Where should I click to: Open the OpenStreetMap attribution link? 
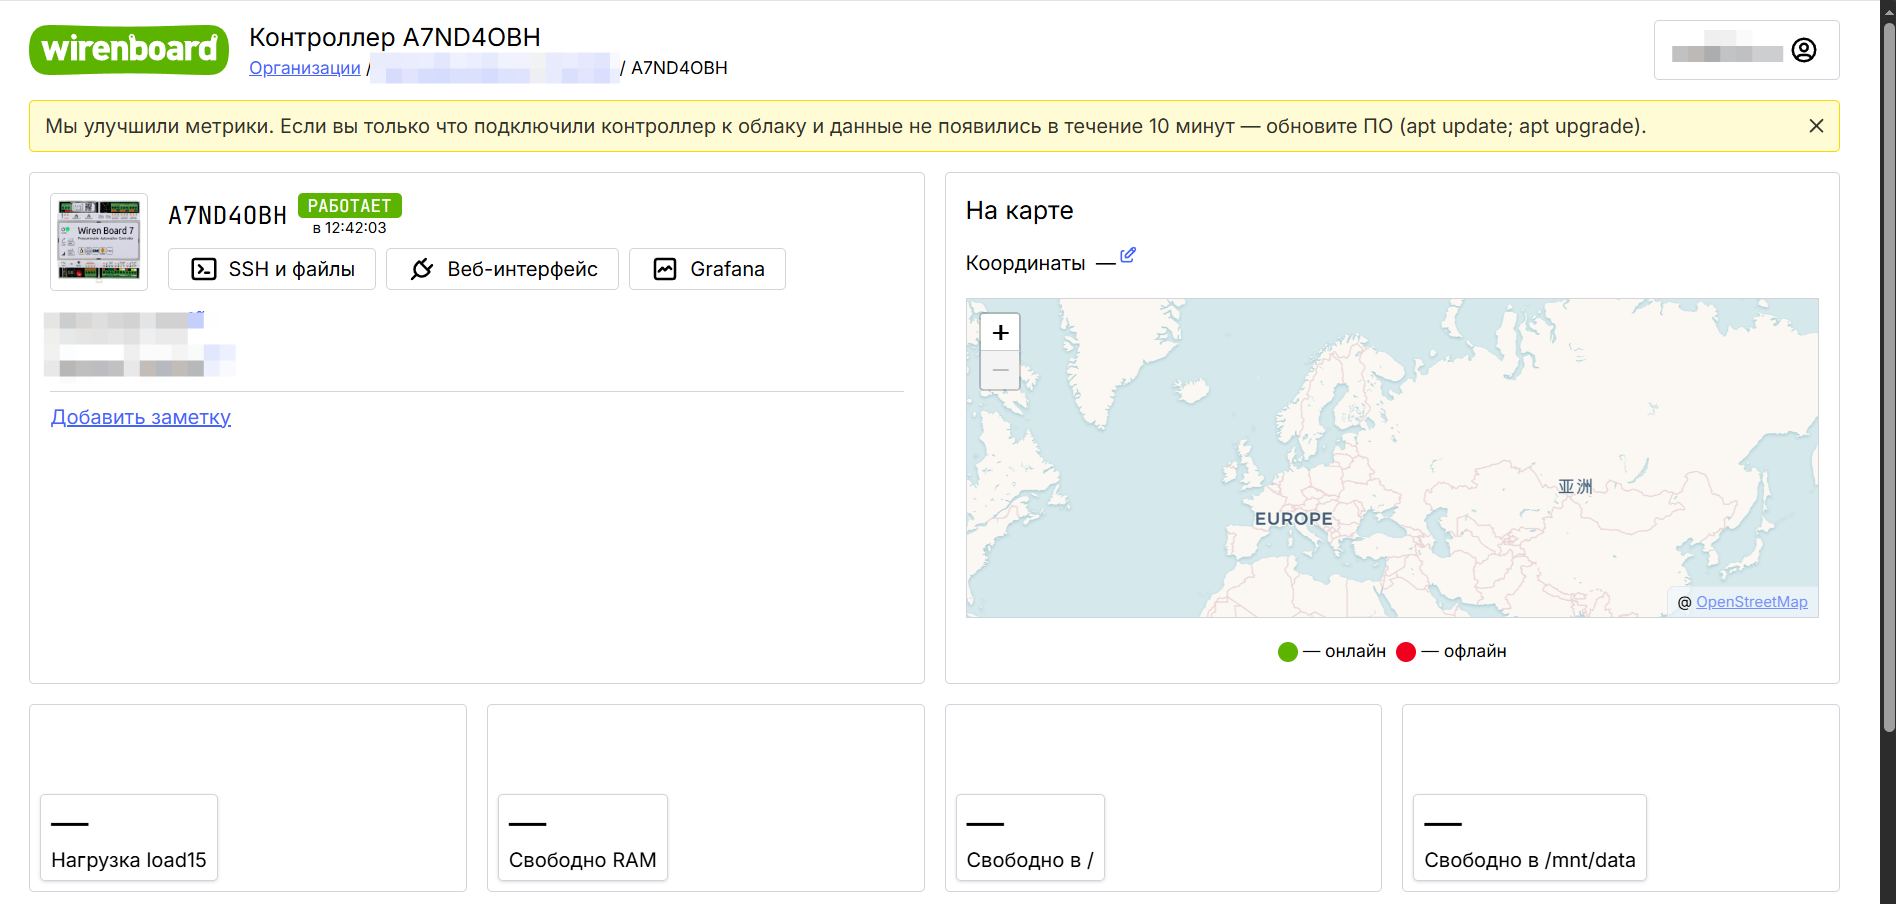pos(1751,602)
